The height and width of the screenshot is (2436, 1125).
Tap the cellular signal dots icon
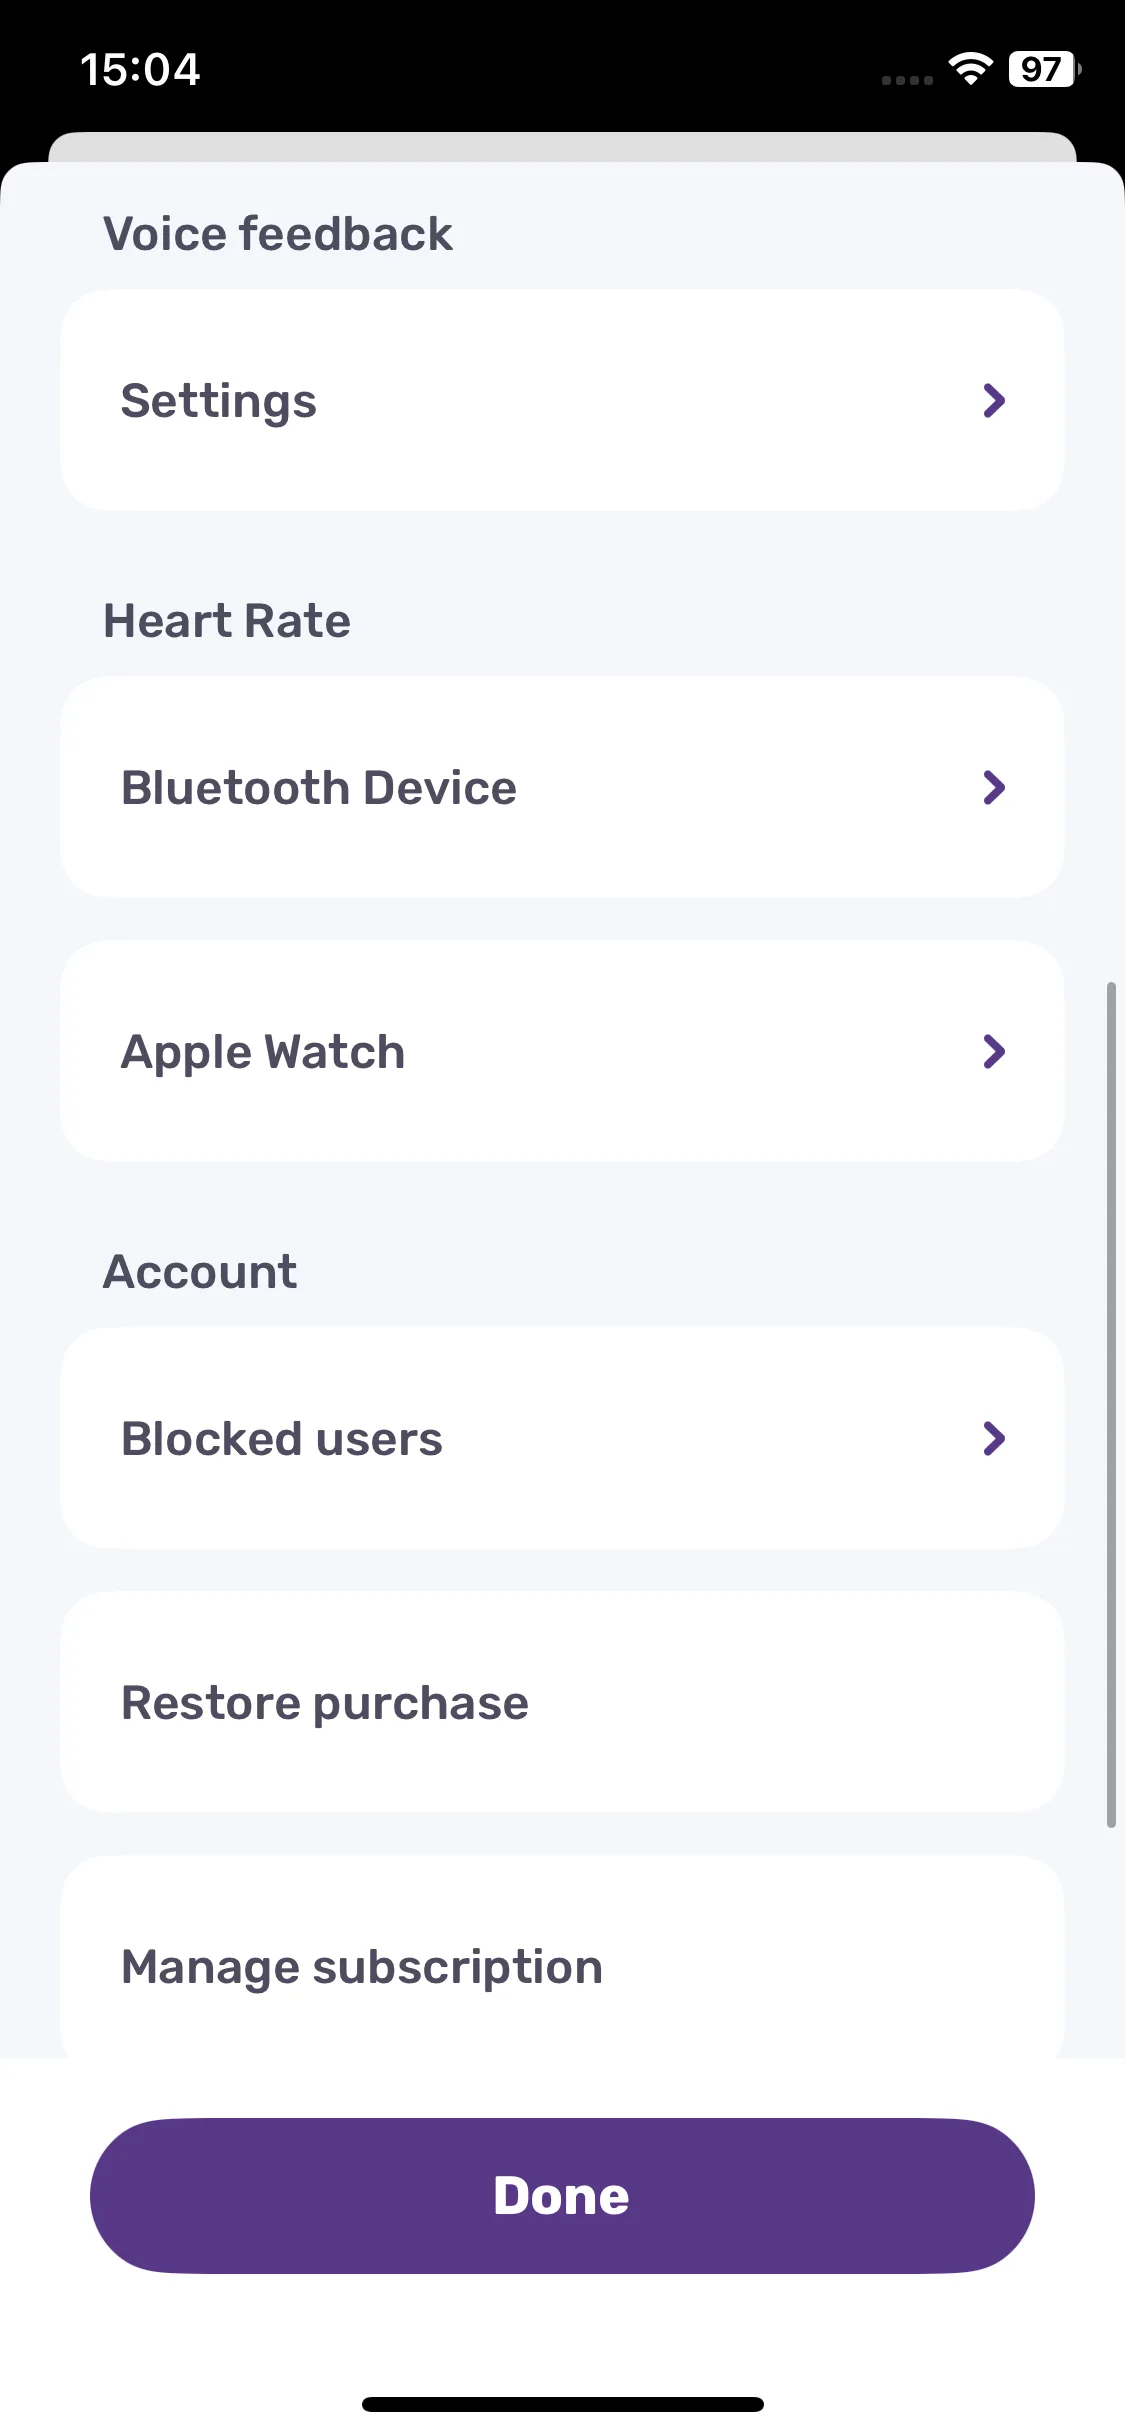coord(907,80)
